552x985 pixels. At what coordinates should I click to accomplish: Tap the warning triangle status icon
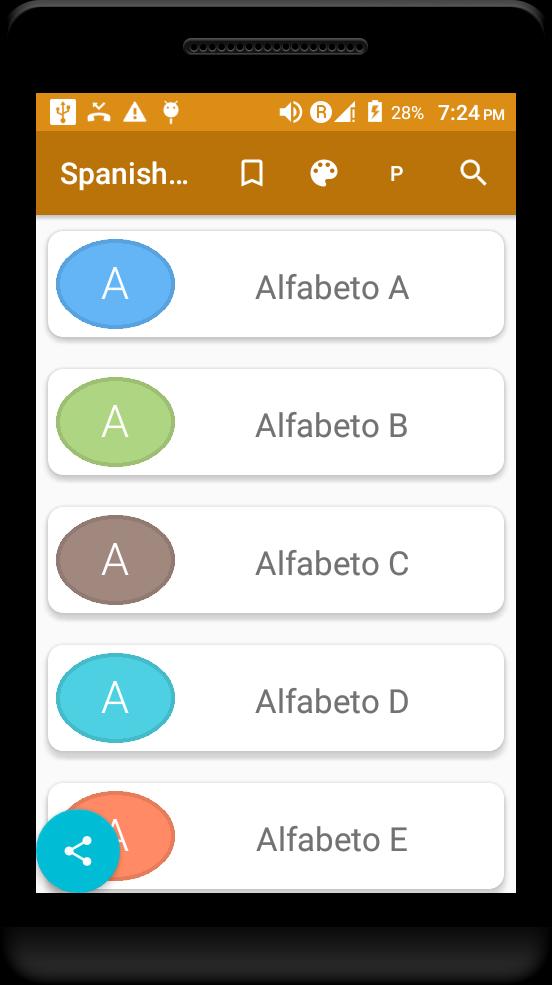(x=134, y=112)
